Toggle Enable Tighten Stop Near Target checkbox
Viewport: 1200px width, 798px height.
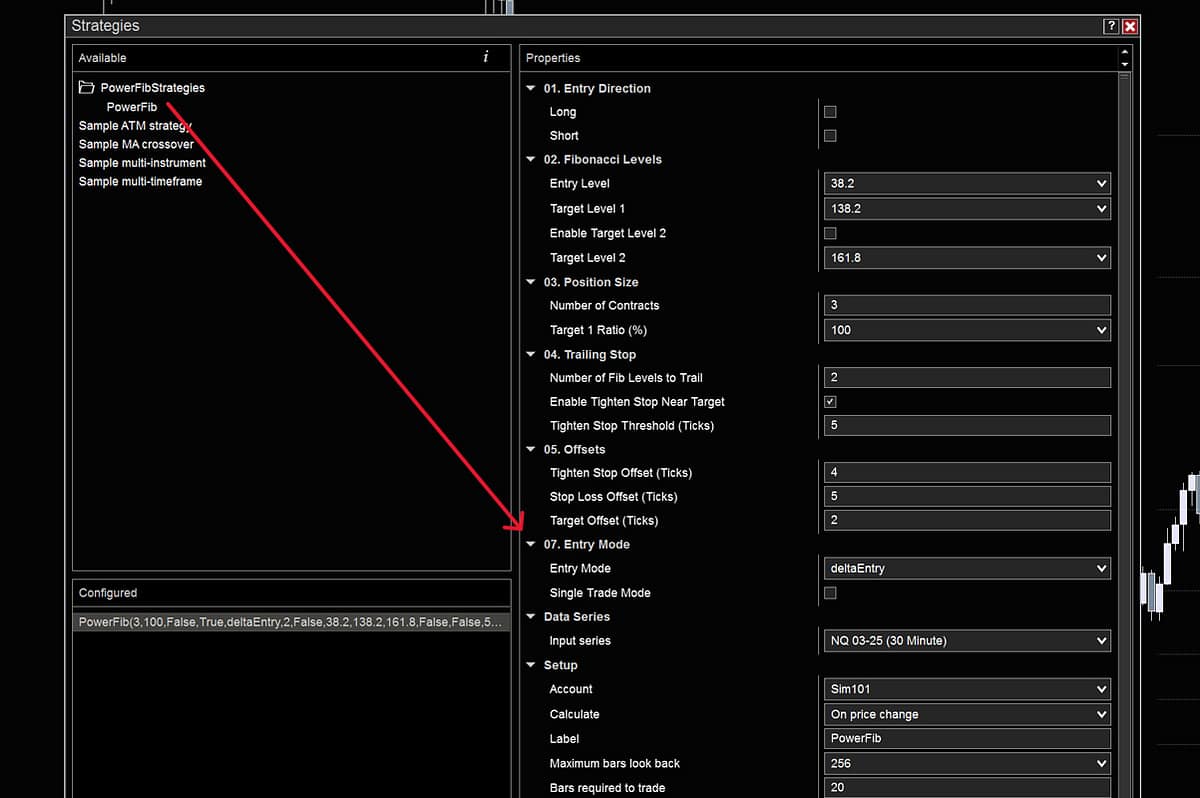[830, 402]
